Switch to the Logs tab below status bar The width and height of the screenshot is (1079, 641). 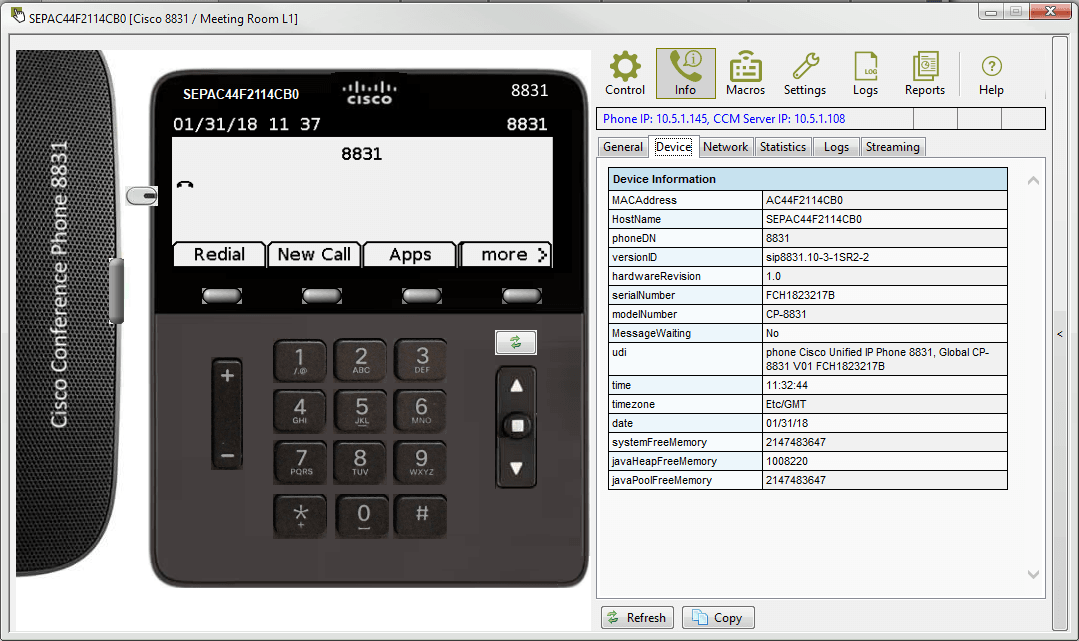(836, 147)
